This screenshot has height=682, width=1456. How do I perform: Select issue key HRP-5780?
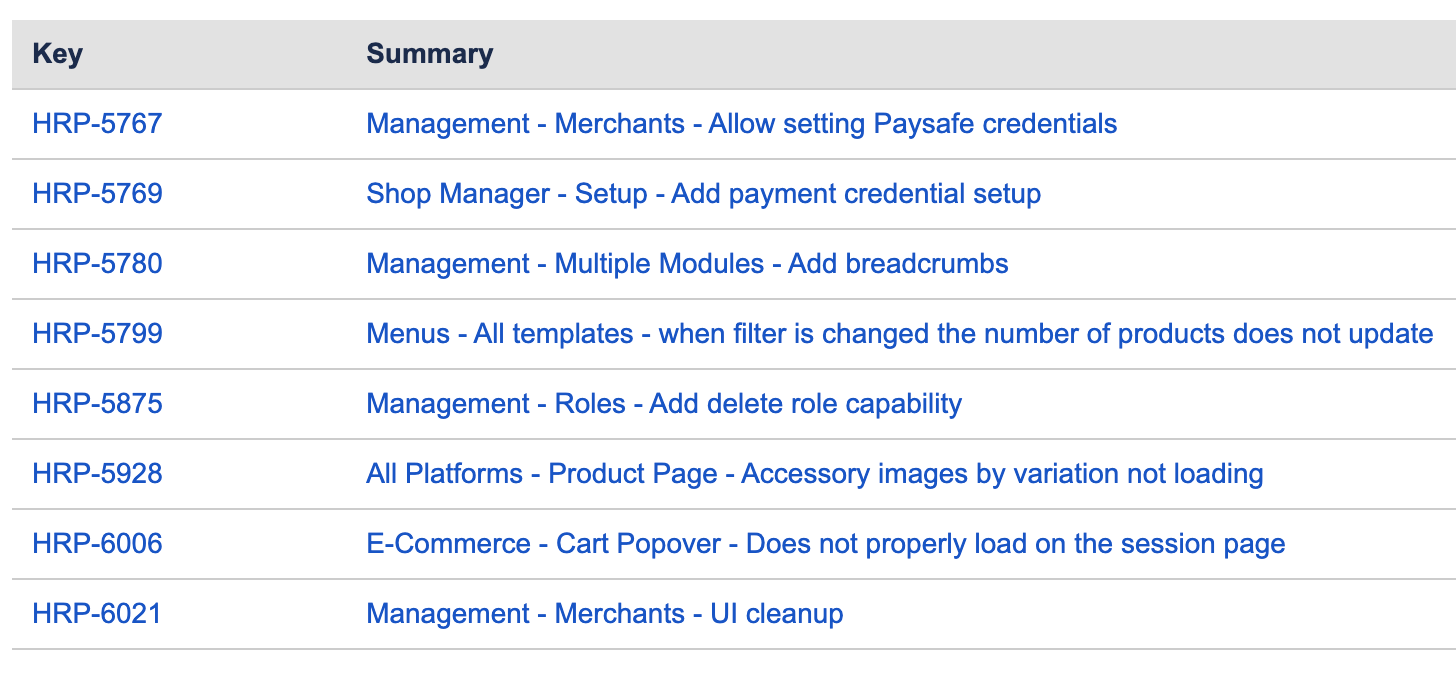(x=97, y=264)
